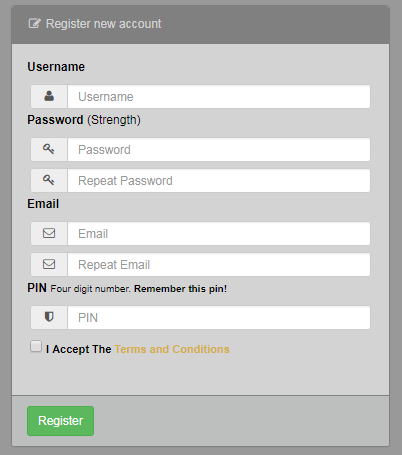
Task: Open the Terms and Conditions link
Action: 172,349
